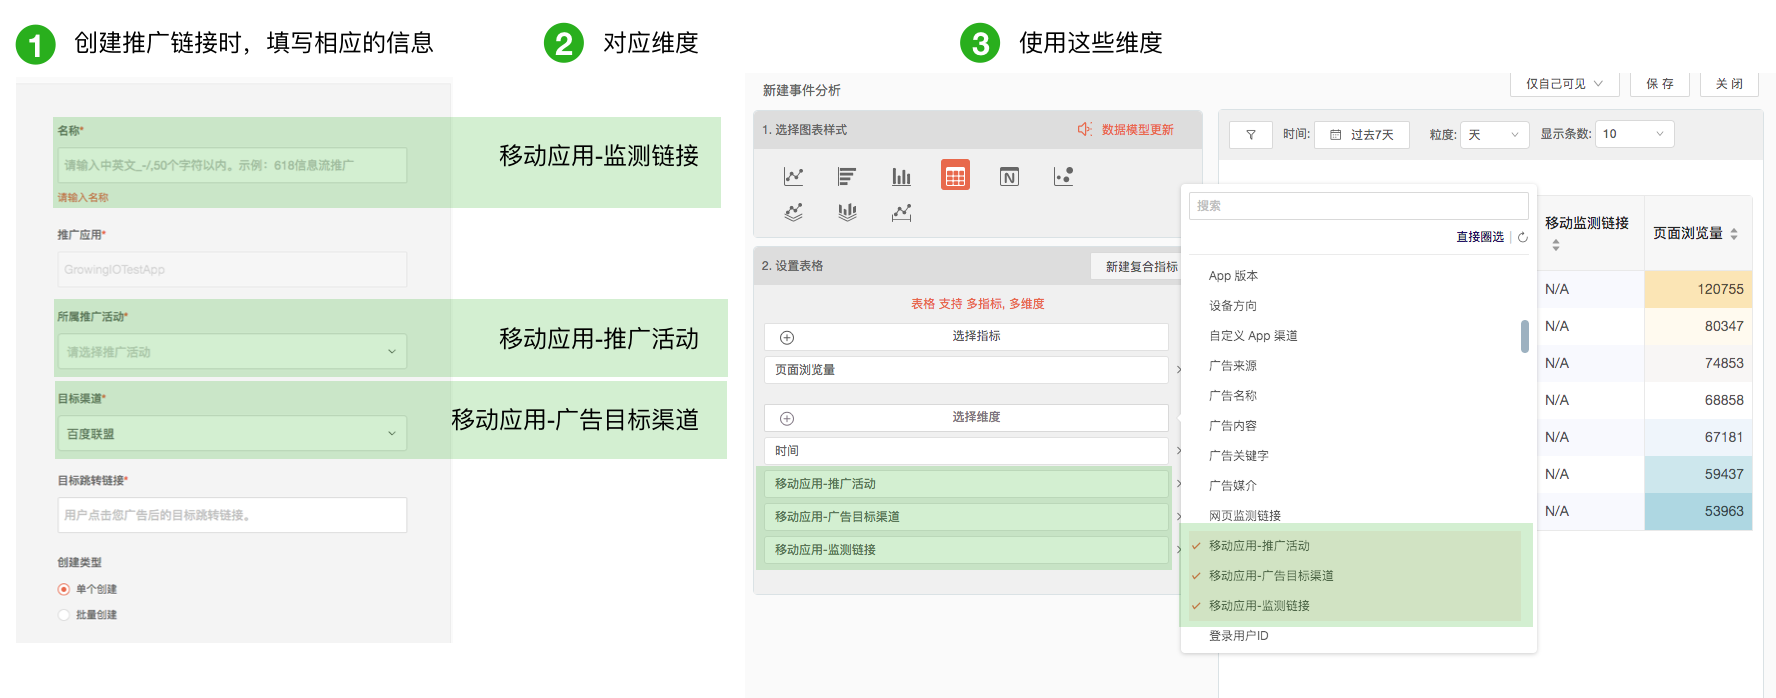Choose the vertical bar chart icon
1776x698 pixels.
901,177
